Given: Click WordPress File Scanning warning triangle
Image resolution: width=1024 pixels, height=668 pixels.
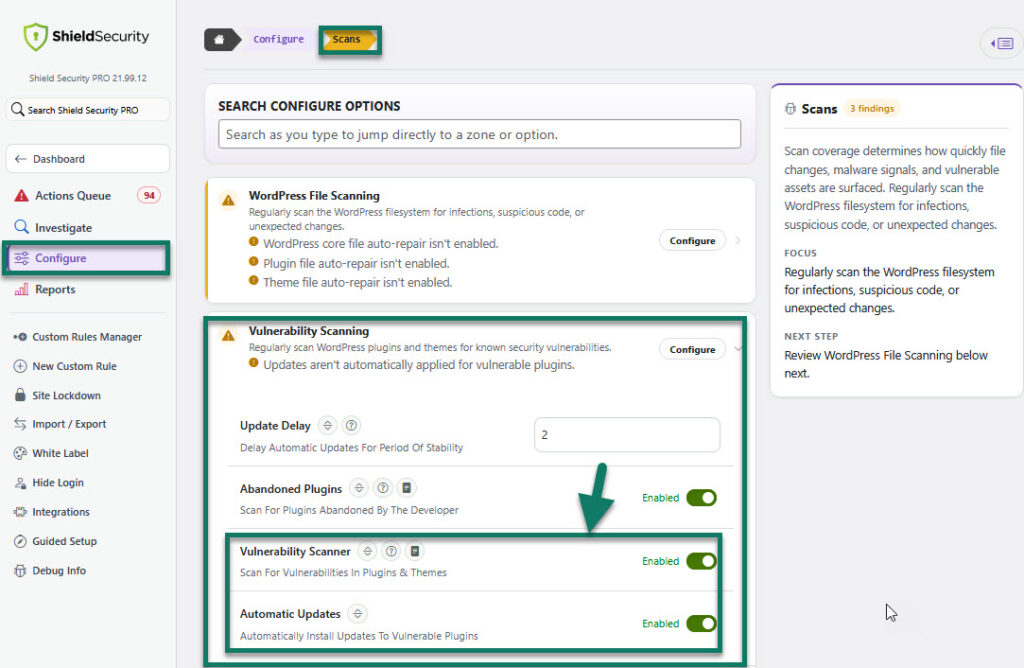Looking at the screenshot, I should coord(228,200).
